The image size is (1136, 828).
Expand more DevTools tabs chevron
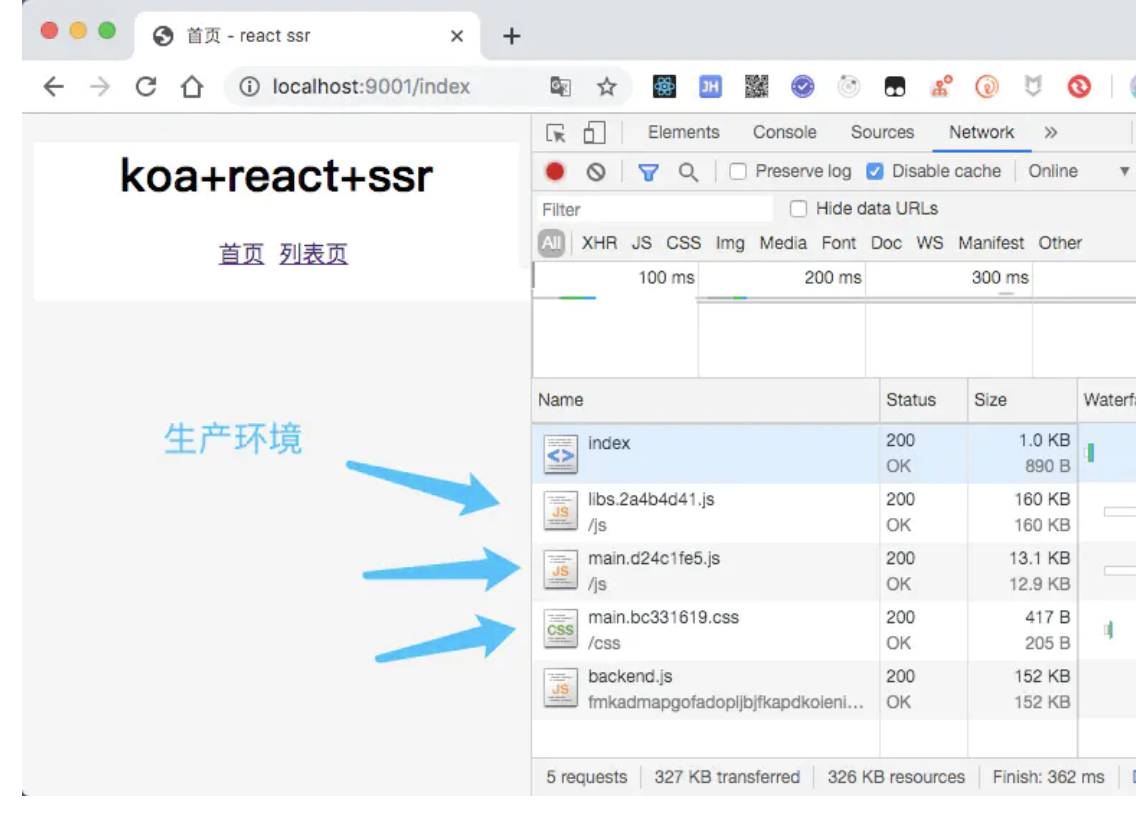coord(1050,133)
